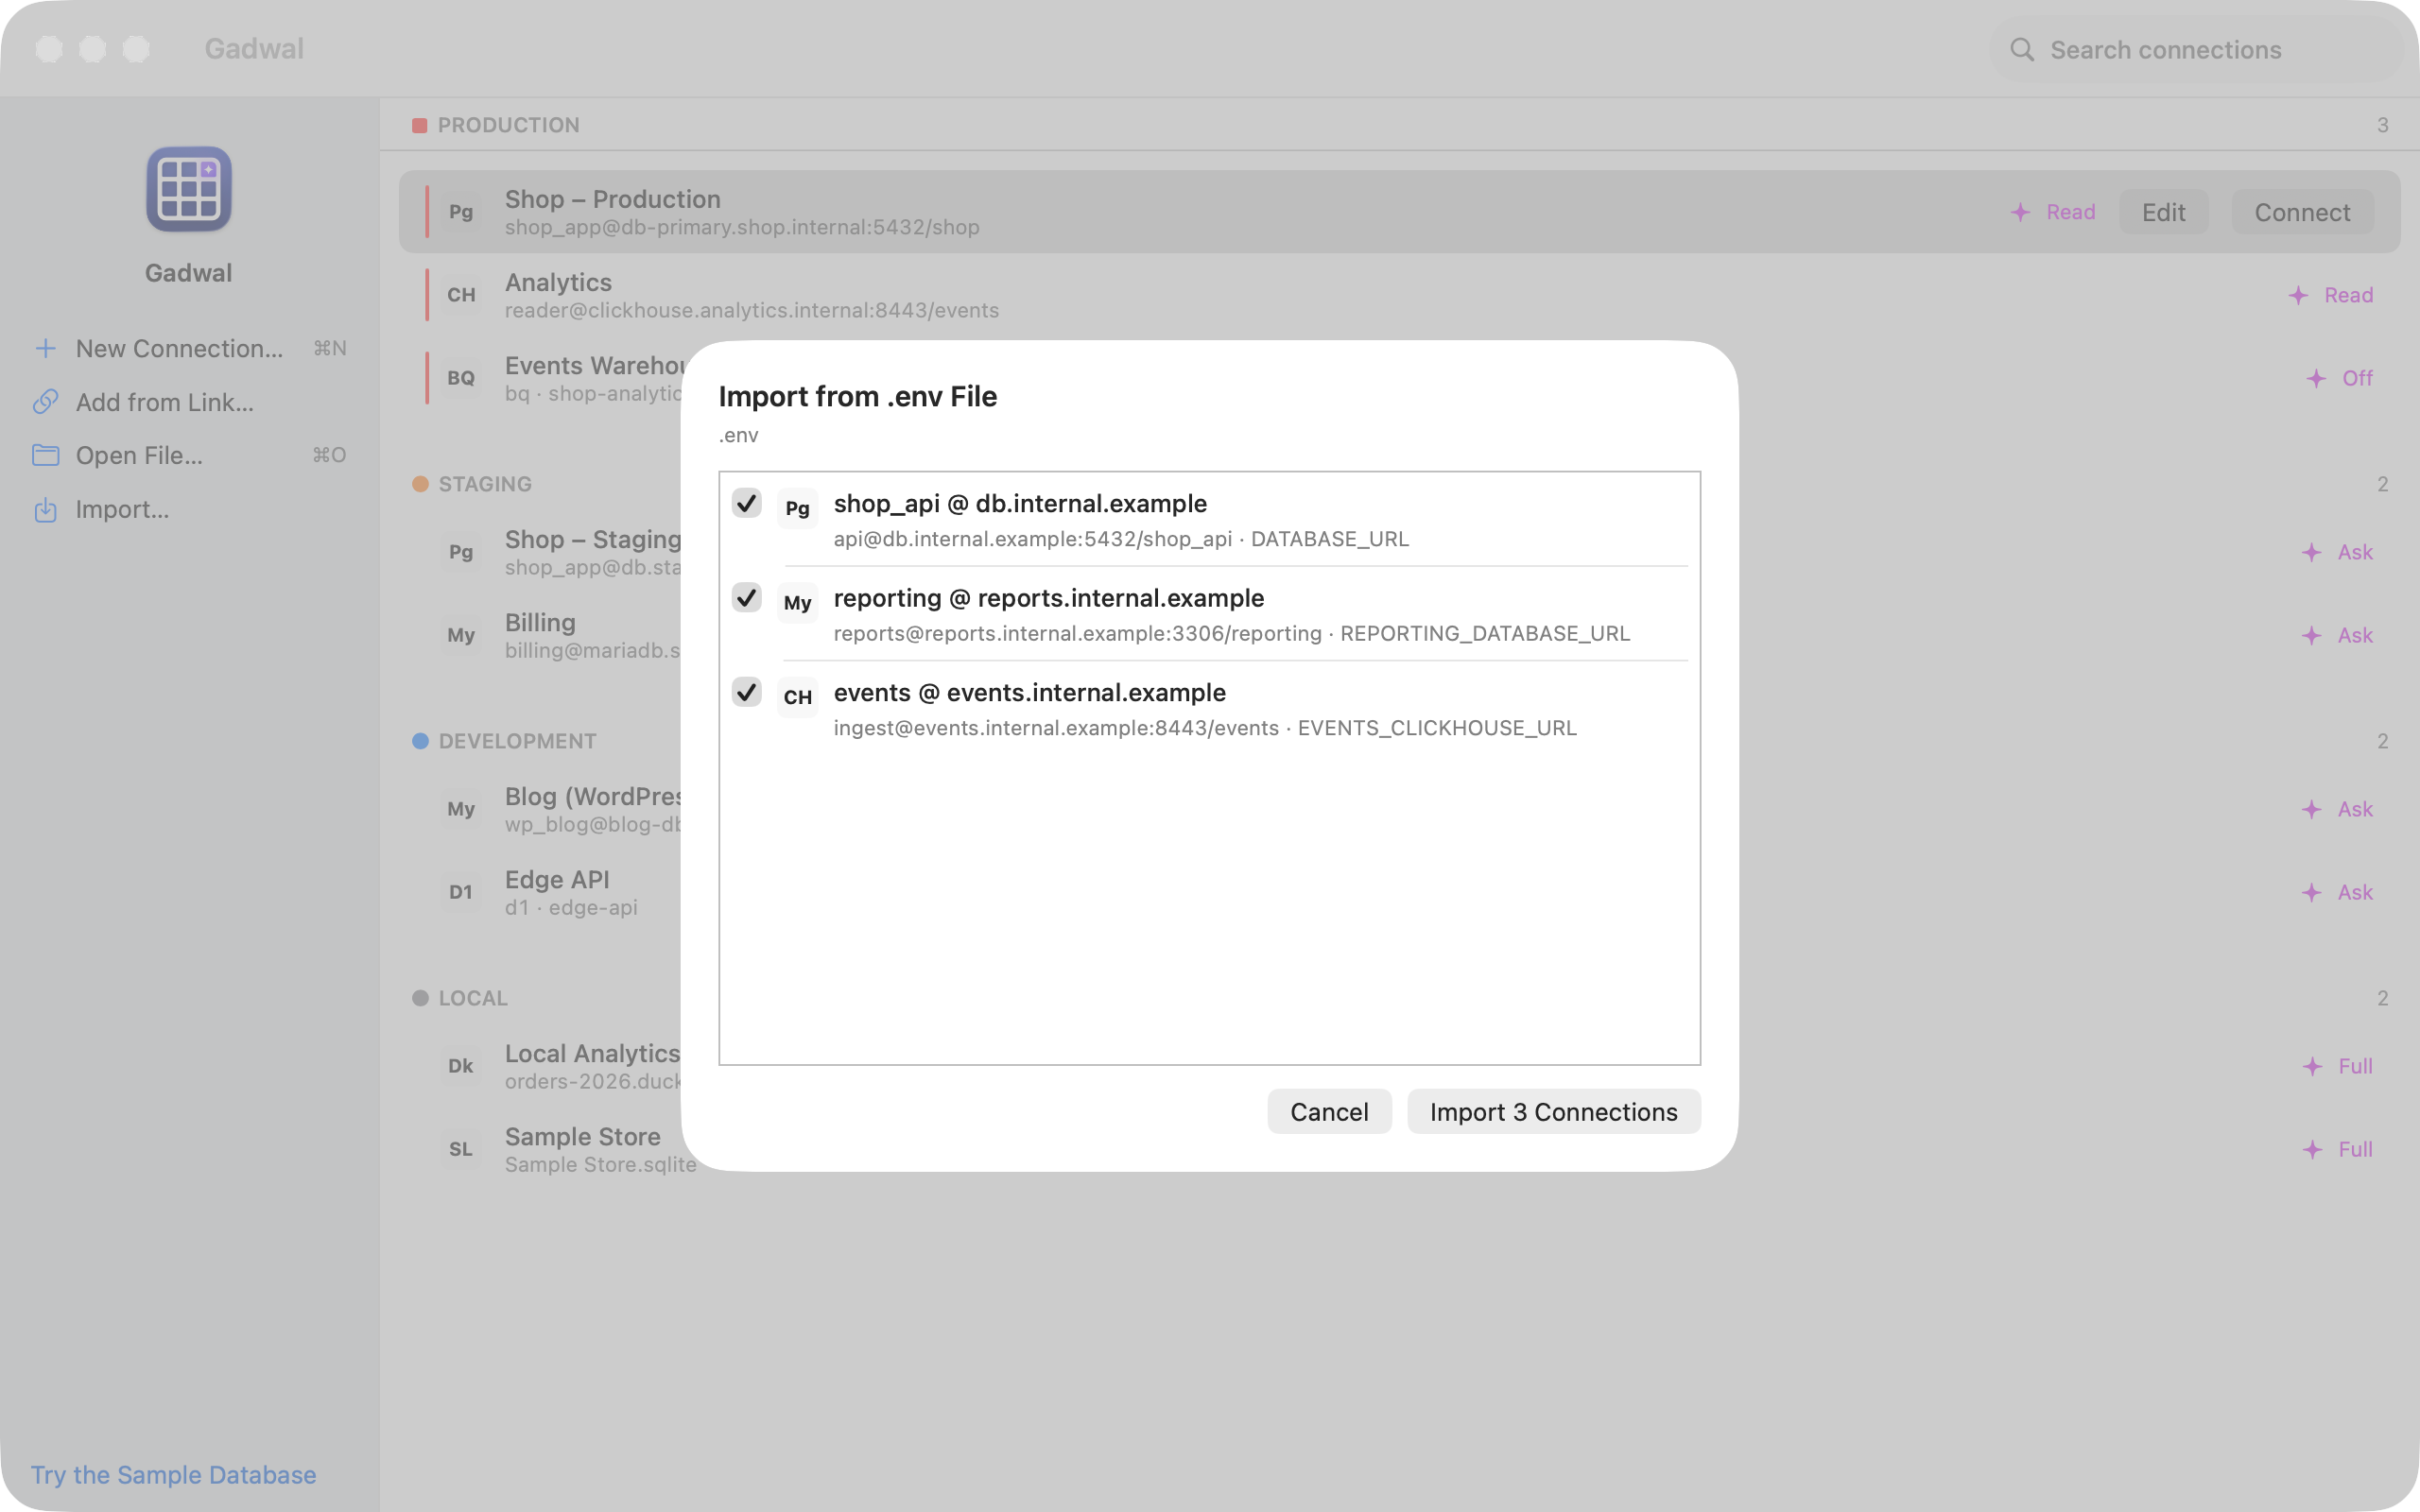Open AI access Off on Events Warehouse
Viewport: 2420px width, 1512px height.
2339,378
